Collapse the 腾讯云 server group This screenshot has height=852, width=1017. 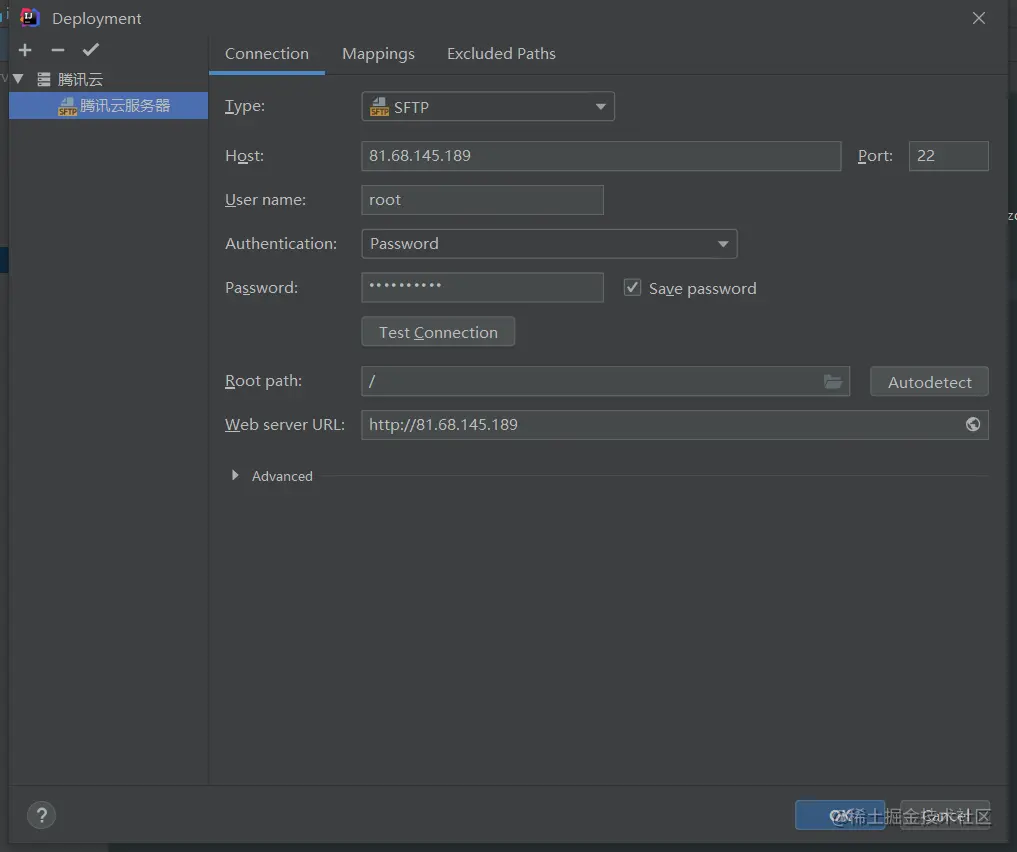(x=18, y=79)
